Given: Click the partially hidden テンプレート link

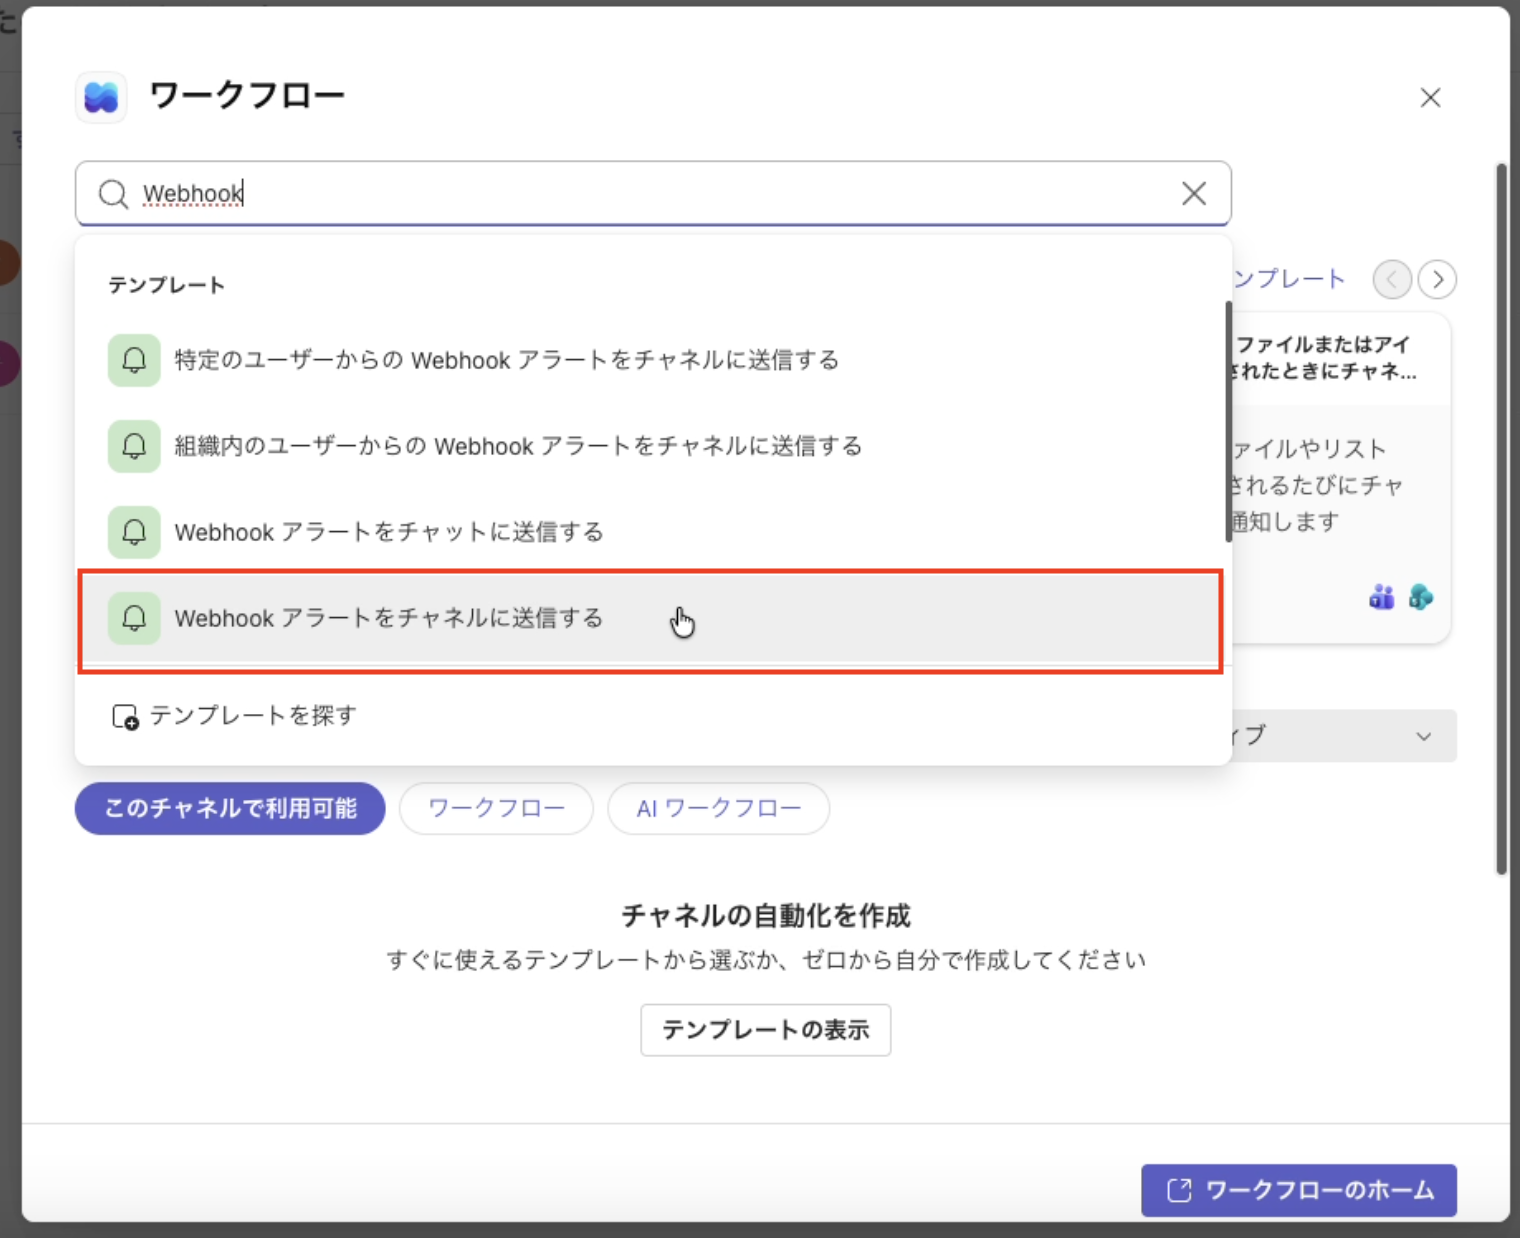Looking at the screenshot, I should coord(1289,279).
